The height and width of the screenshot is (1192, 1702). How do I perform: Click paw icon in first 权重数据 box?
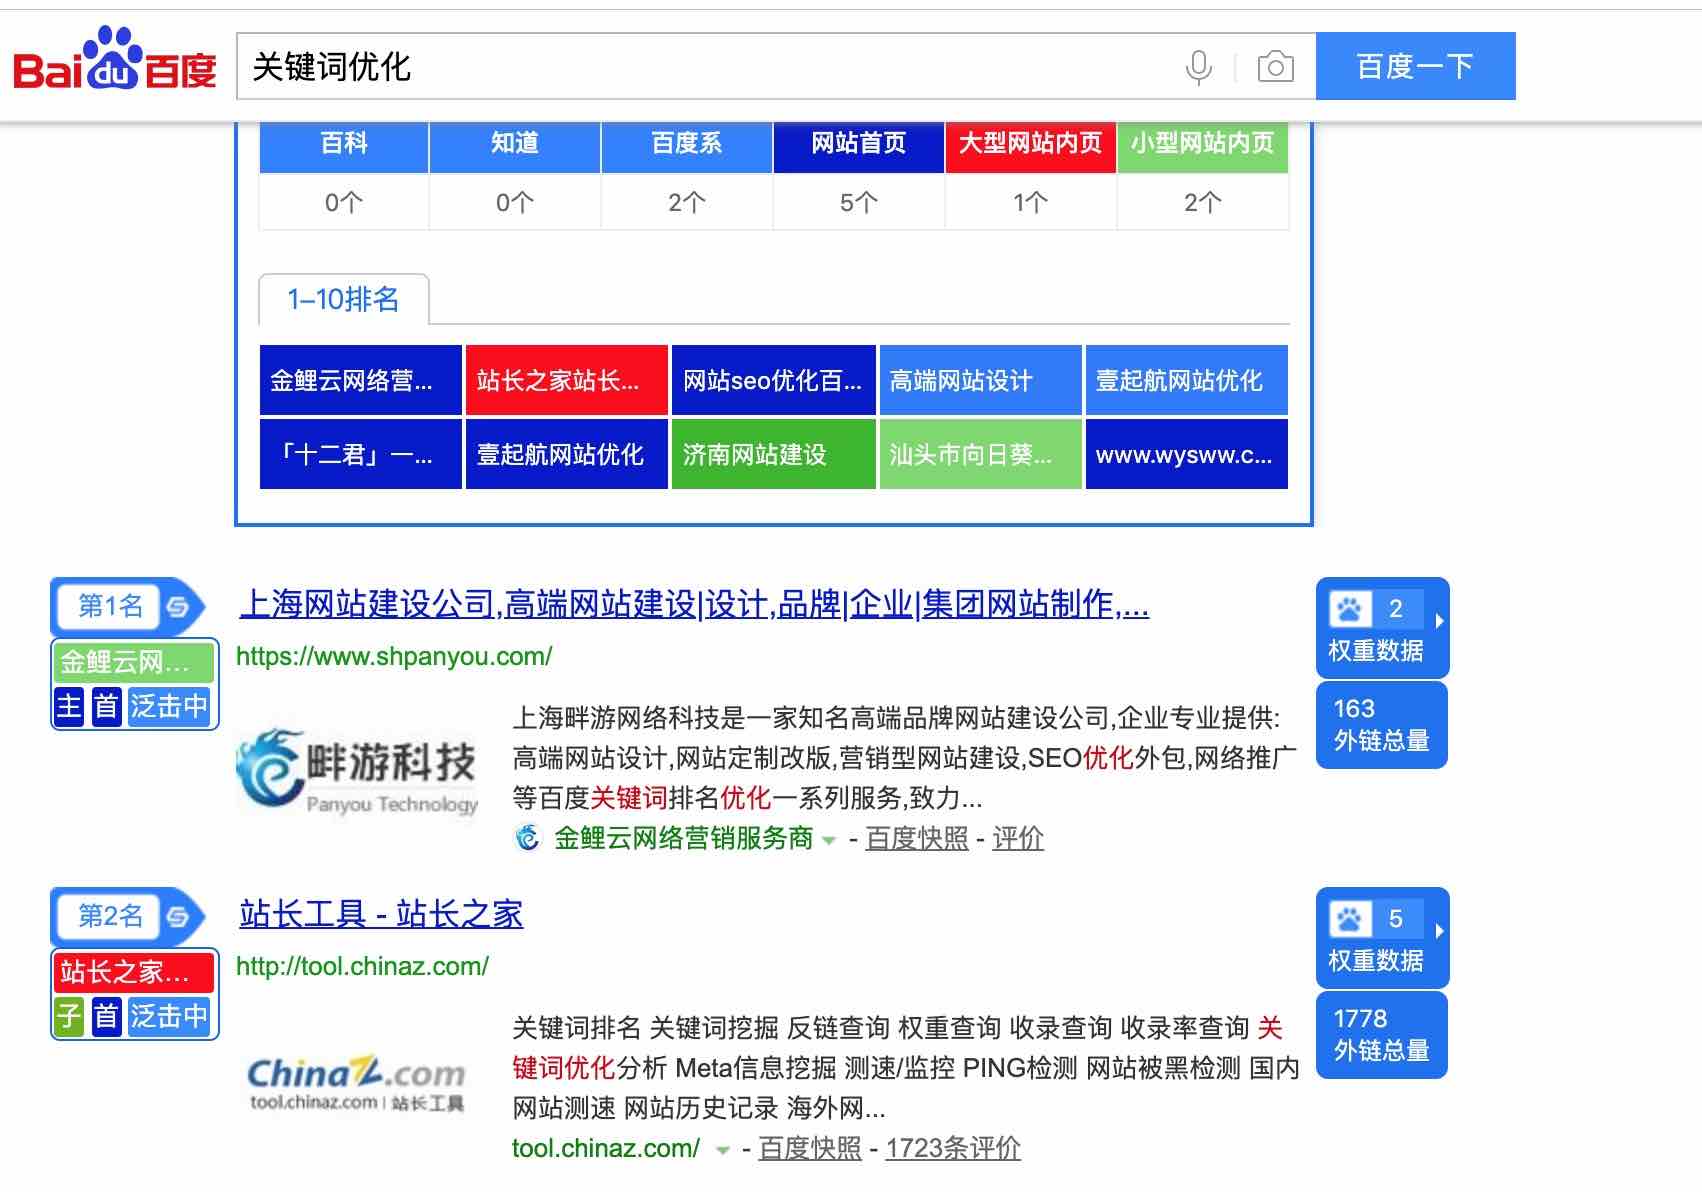1349,608
